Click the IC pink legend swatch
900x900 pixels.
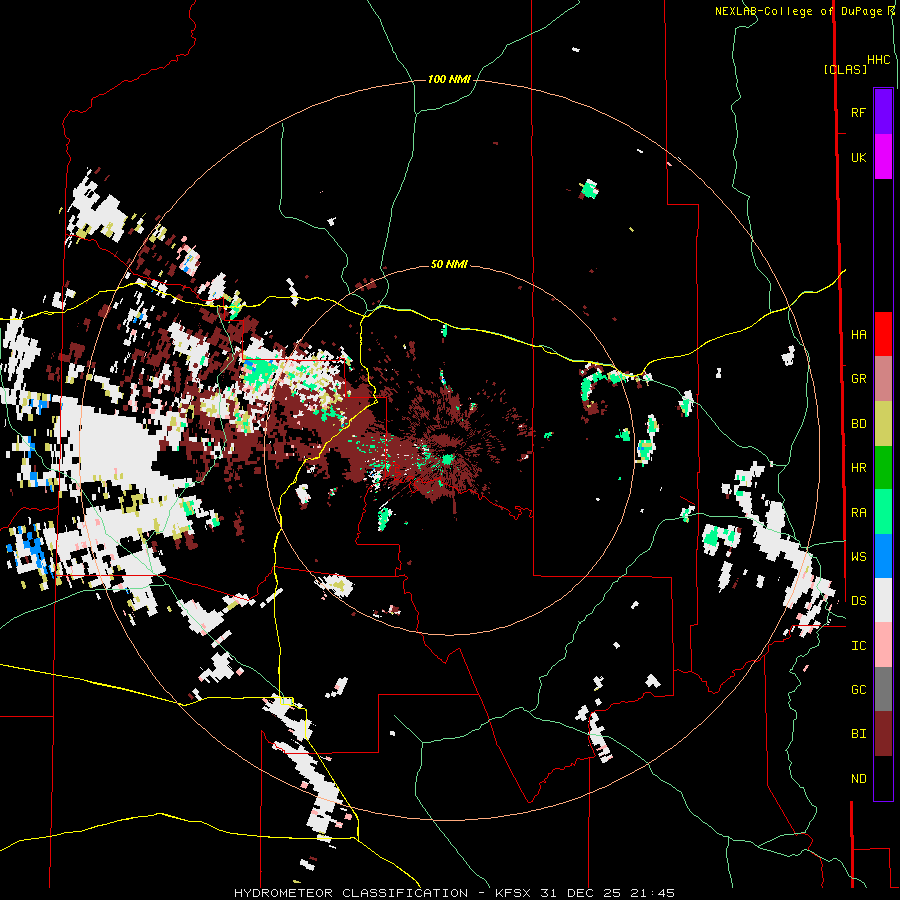click(x=883, y=645)
